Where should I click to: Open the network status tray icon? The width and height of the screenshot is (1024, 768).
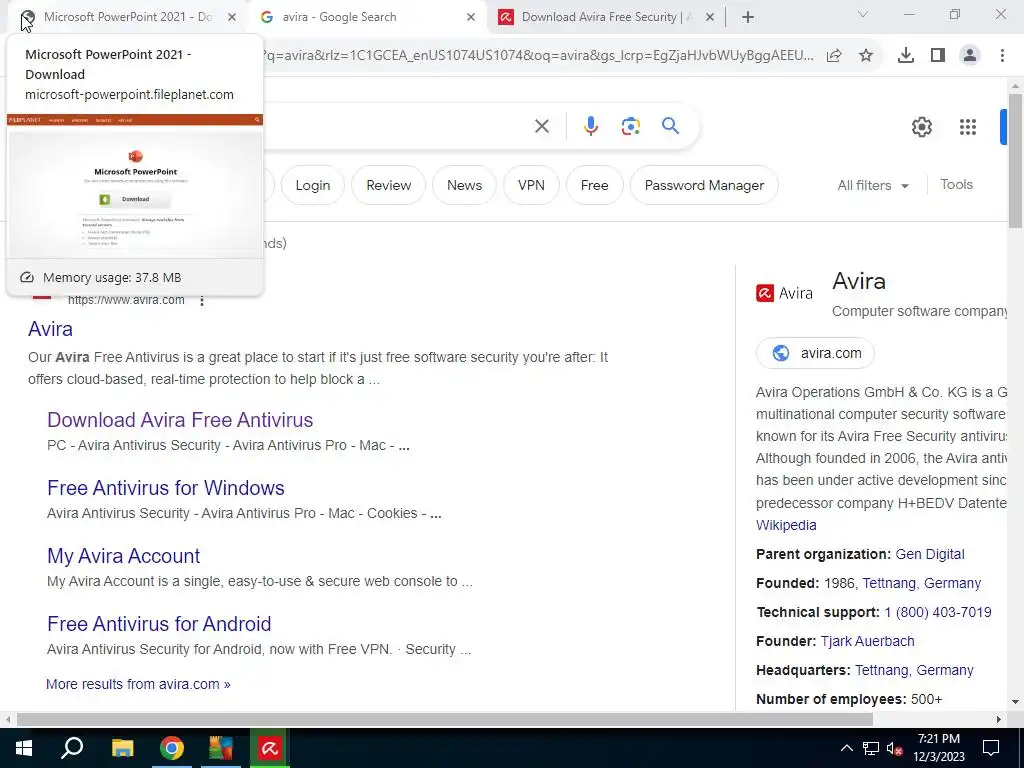(x=871, y=748)
